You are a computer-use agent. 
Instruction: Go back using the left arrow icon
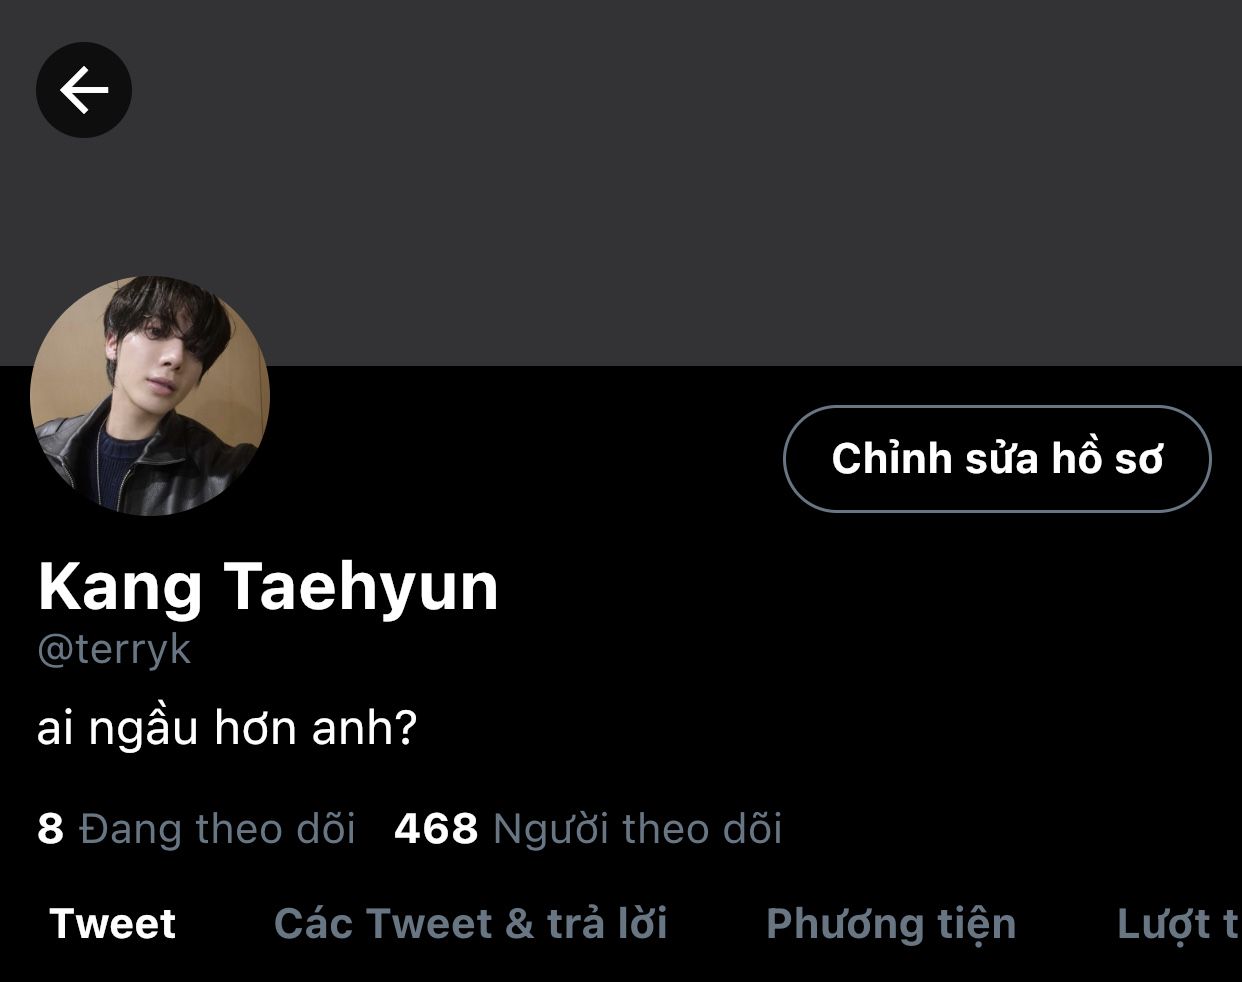(84, 90)
